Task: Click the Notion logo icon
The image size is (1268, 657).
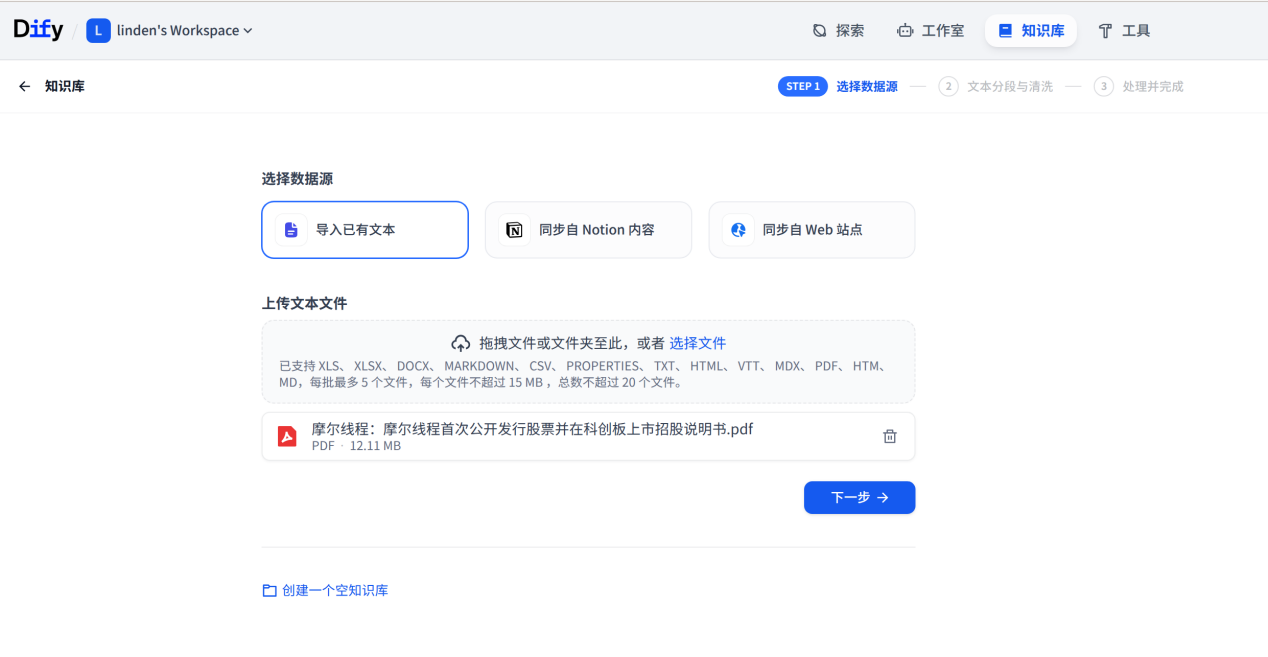Action: (514, 230)
